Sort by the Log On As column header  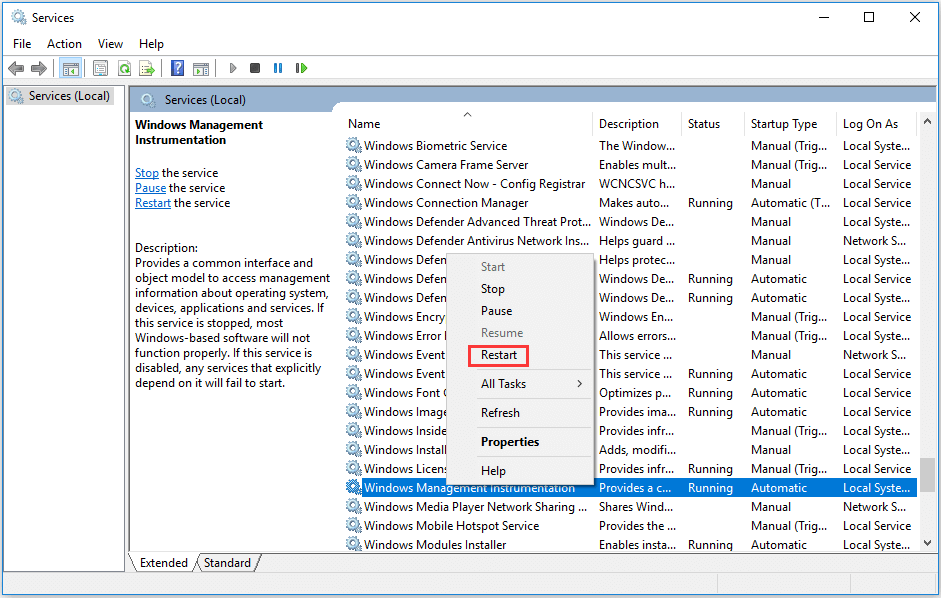(x=876, y=124)
